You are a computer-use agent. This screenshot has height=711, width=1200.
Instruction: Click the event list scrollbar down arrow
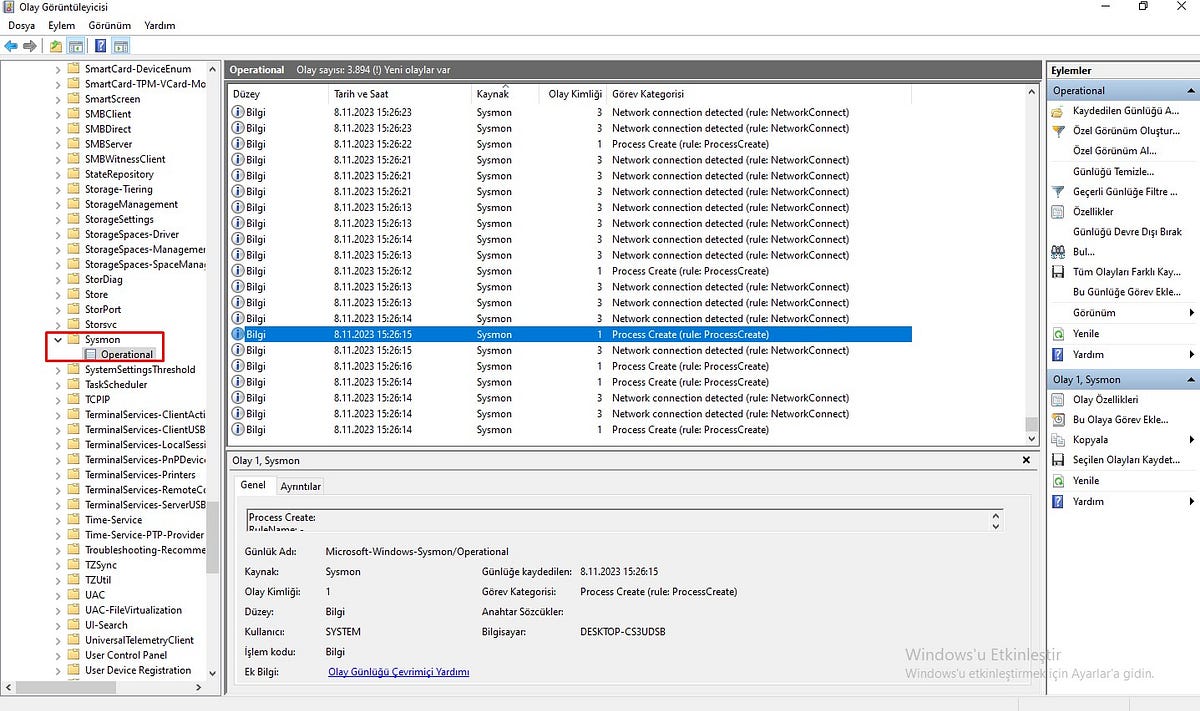(1031, 438)
